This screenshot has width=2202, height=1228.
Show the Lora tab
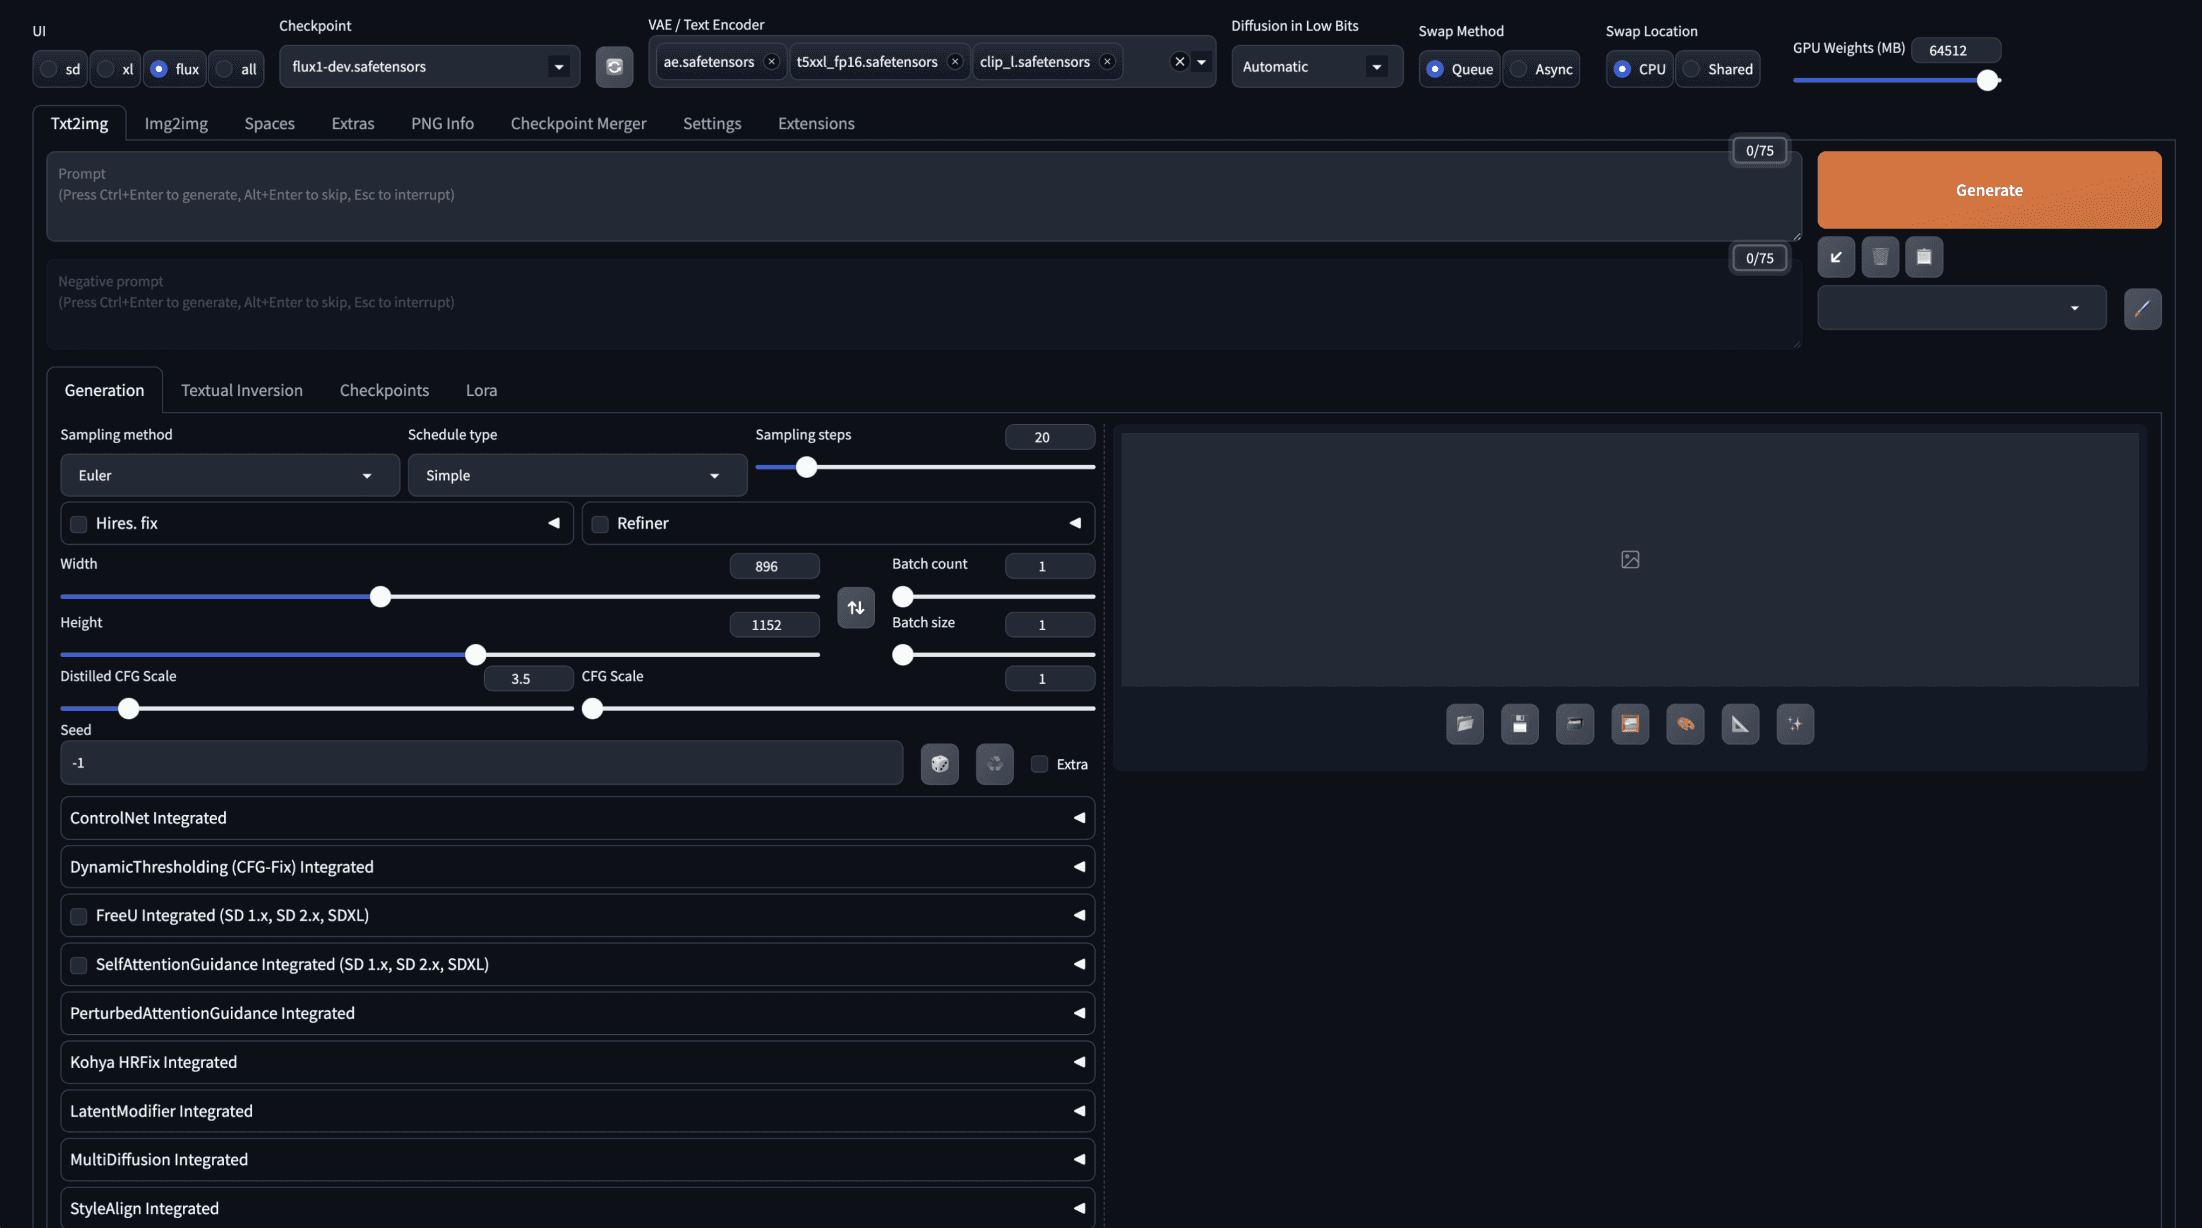(x=481, y=390)
